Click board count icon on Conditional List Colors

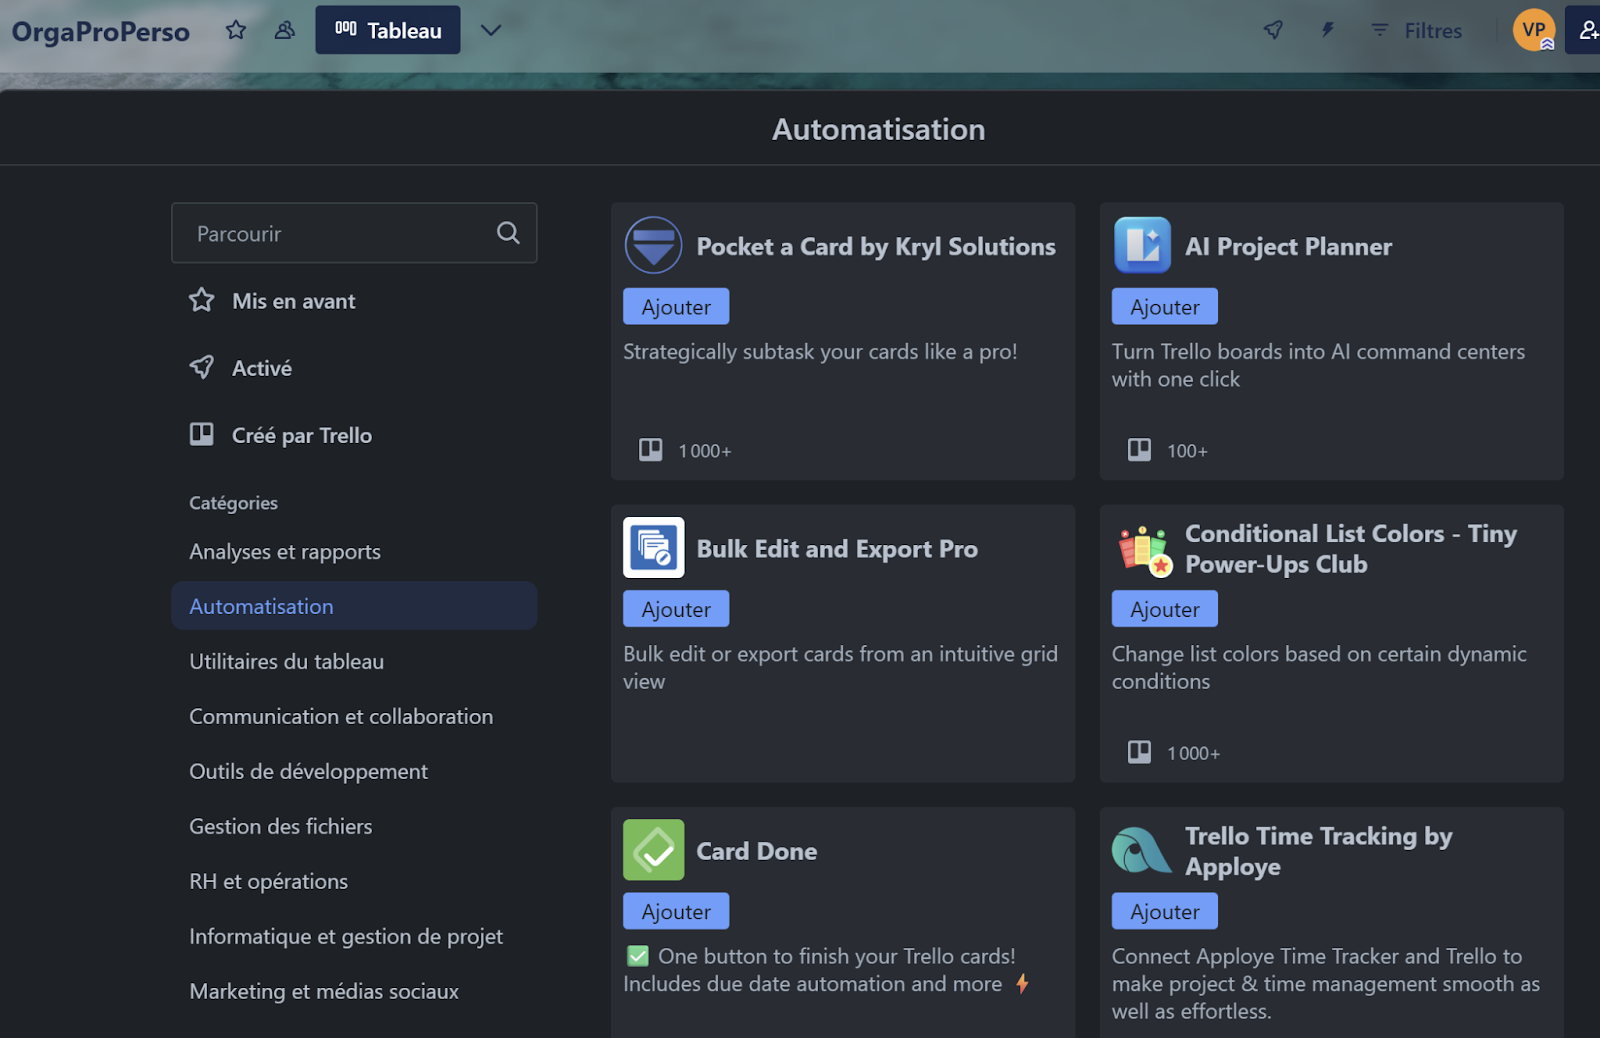pyautogui.click(x=1140, y=752)
